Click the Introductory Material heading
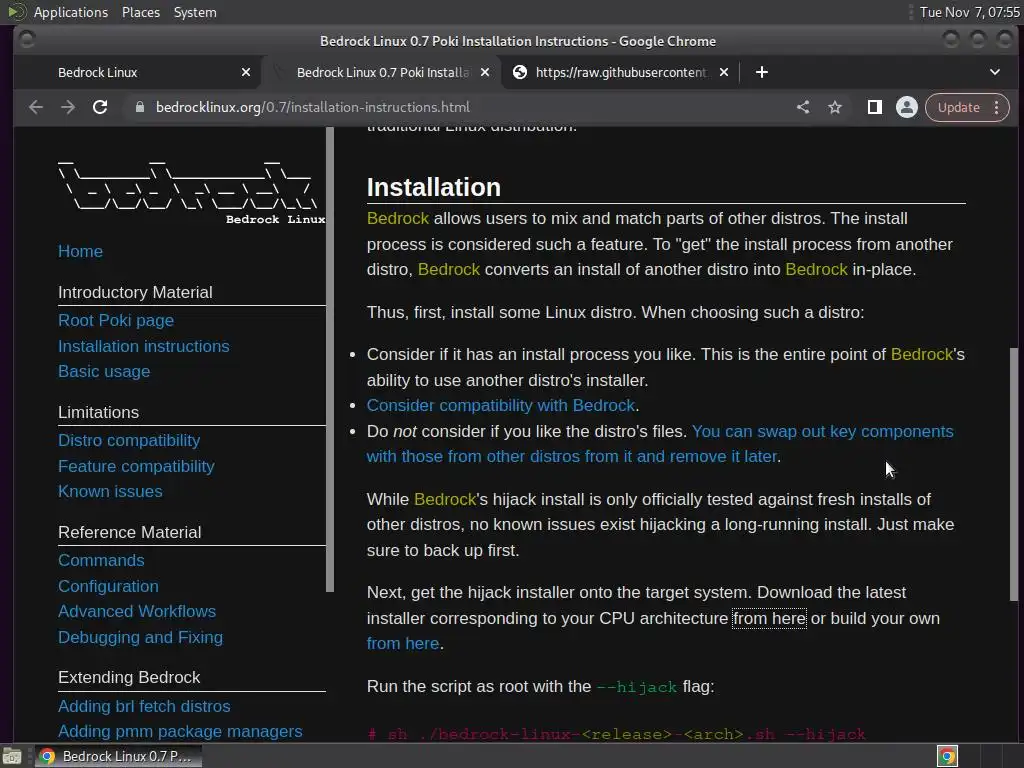Image resolution: width=1024 pixels, height=768 pixels. coord(135,292)
